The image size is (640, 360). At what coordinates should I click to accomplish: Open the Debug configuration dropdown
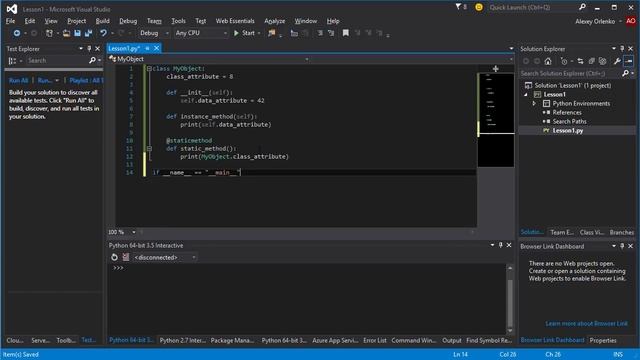point(167,33)
